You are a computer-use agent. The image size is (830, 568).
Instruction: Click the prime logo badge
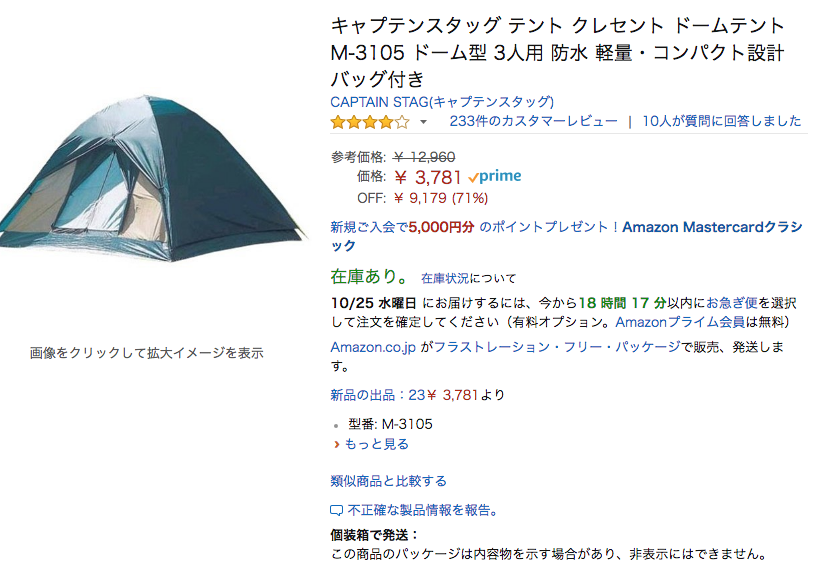495,176
